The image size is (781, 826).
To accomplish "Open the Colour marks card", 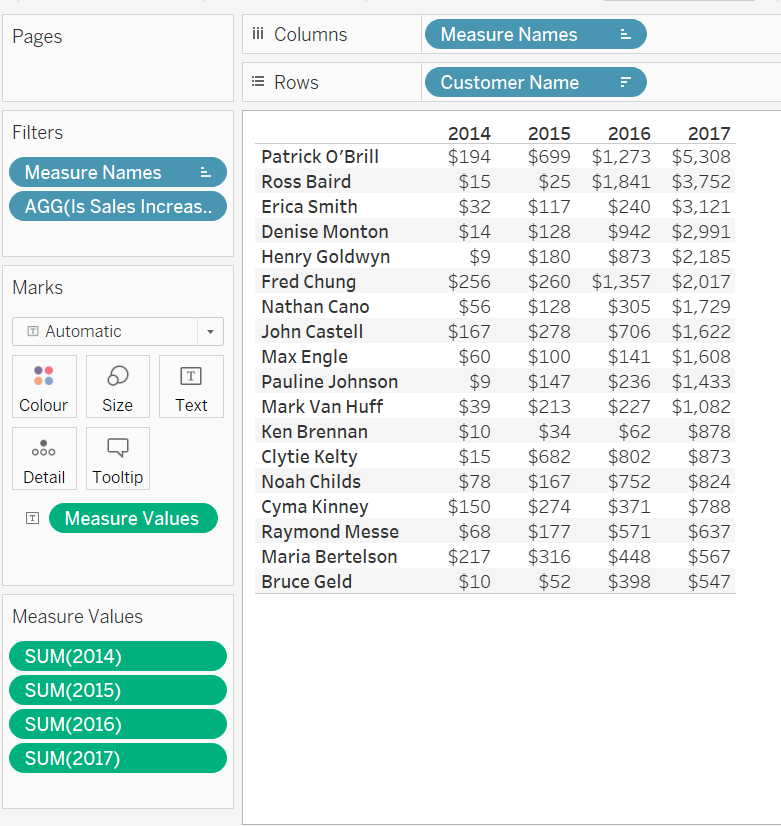I will [44, 387].
